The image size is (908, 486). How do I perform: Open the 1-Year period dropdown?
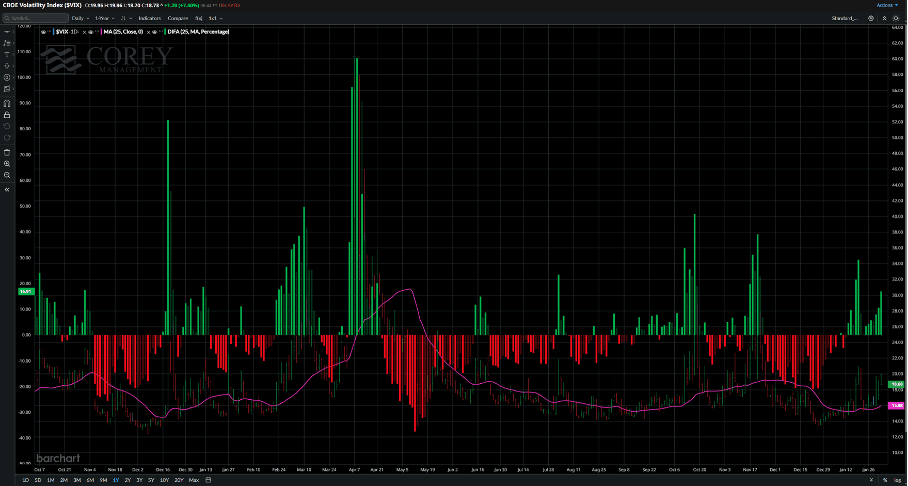coord(104,18)
